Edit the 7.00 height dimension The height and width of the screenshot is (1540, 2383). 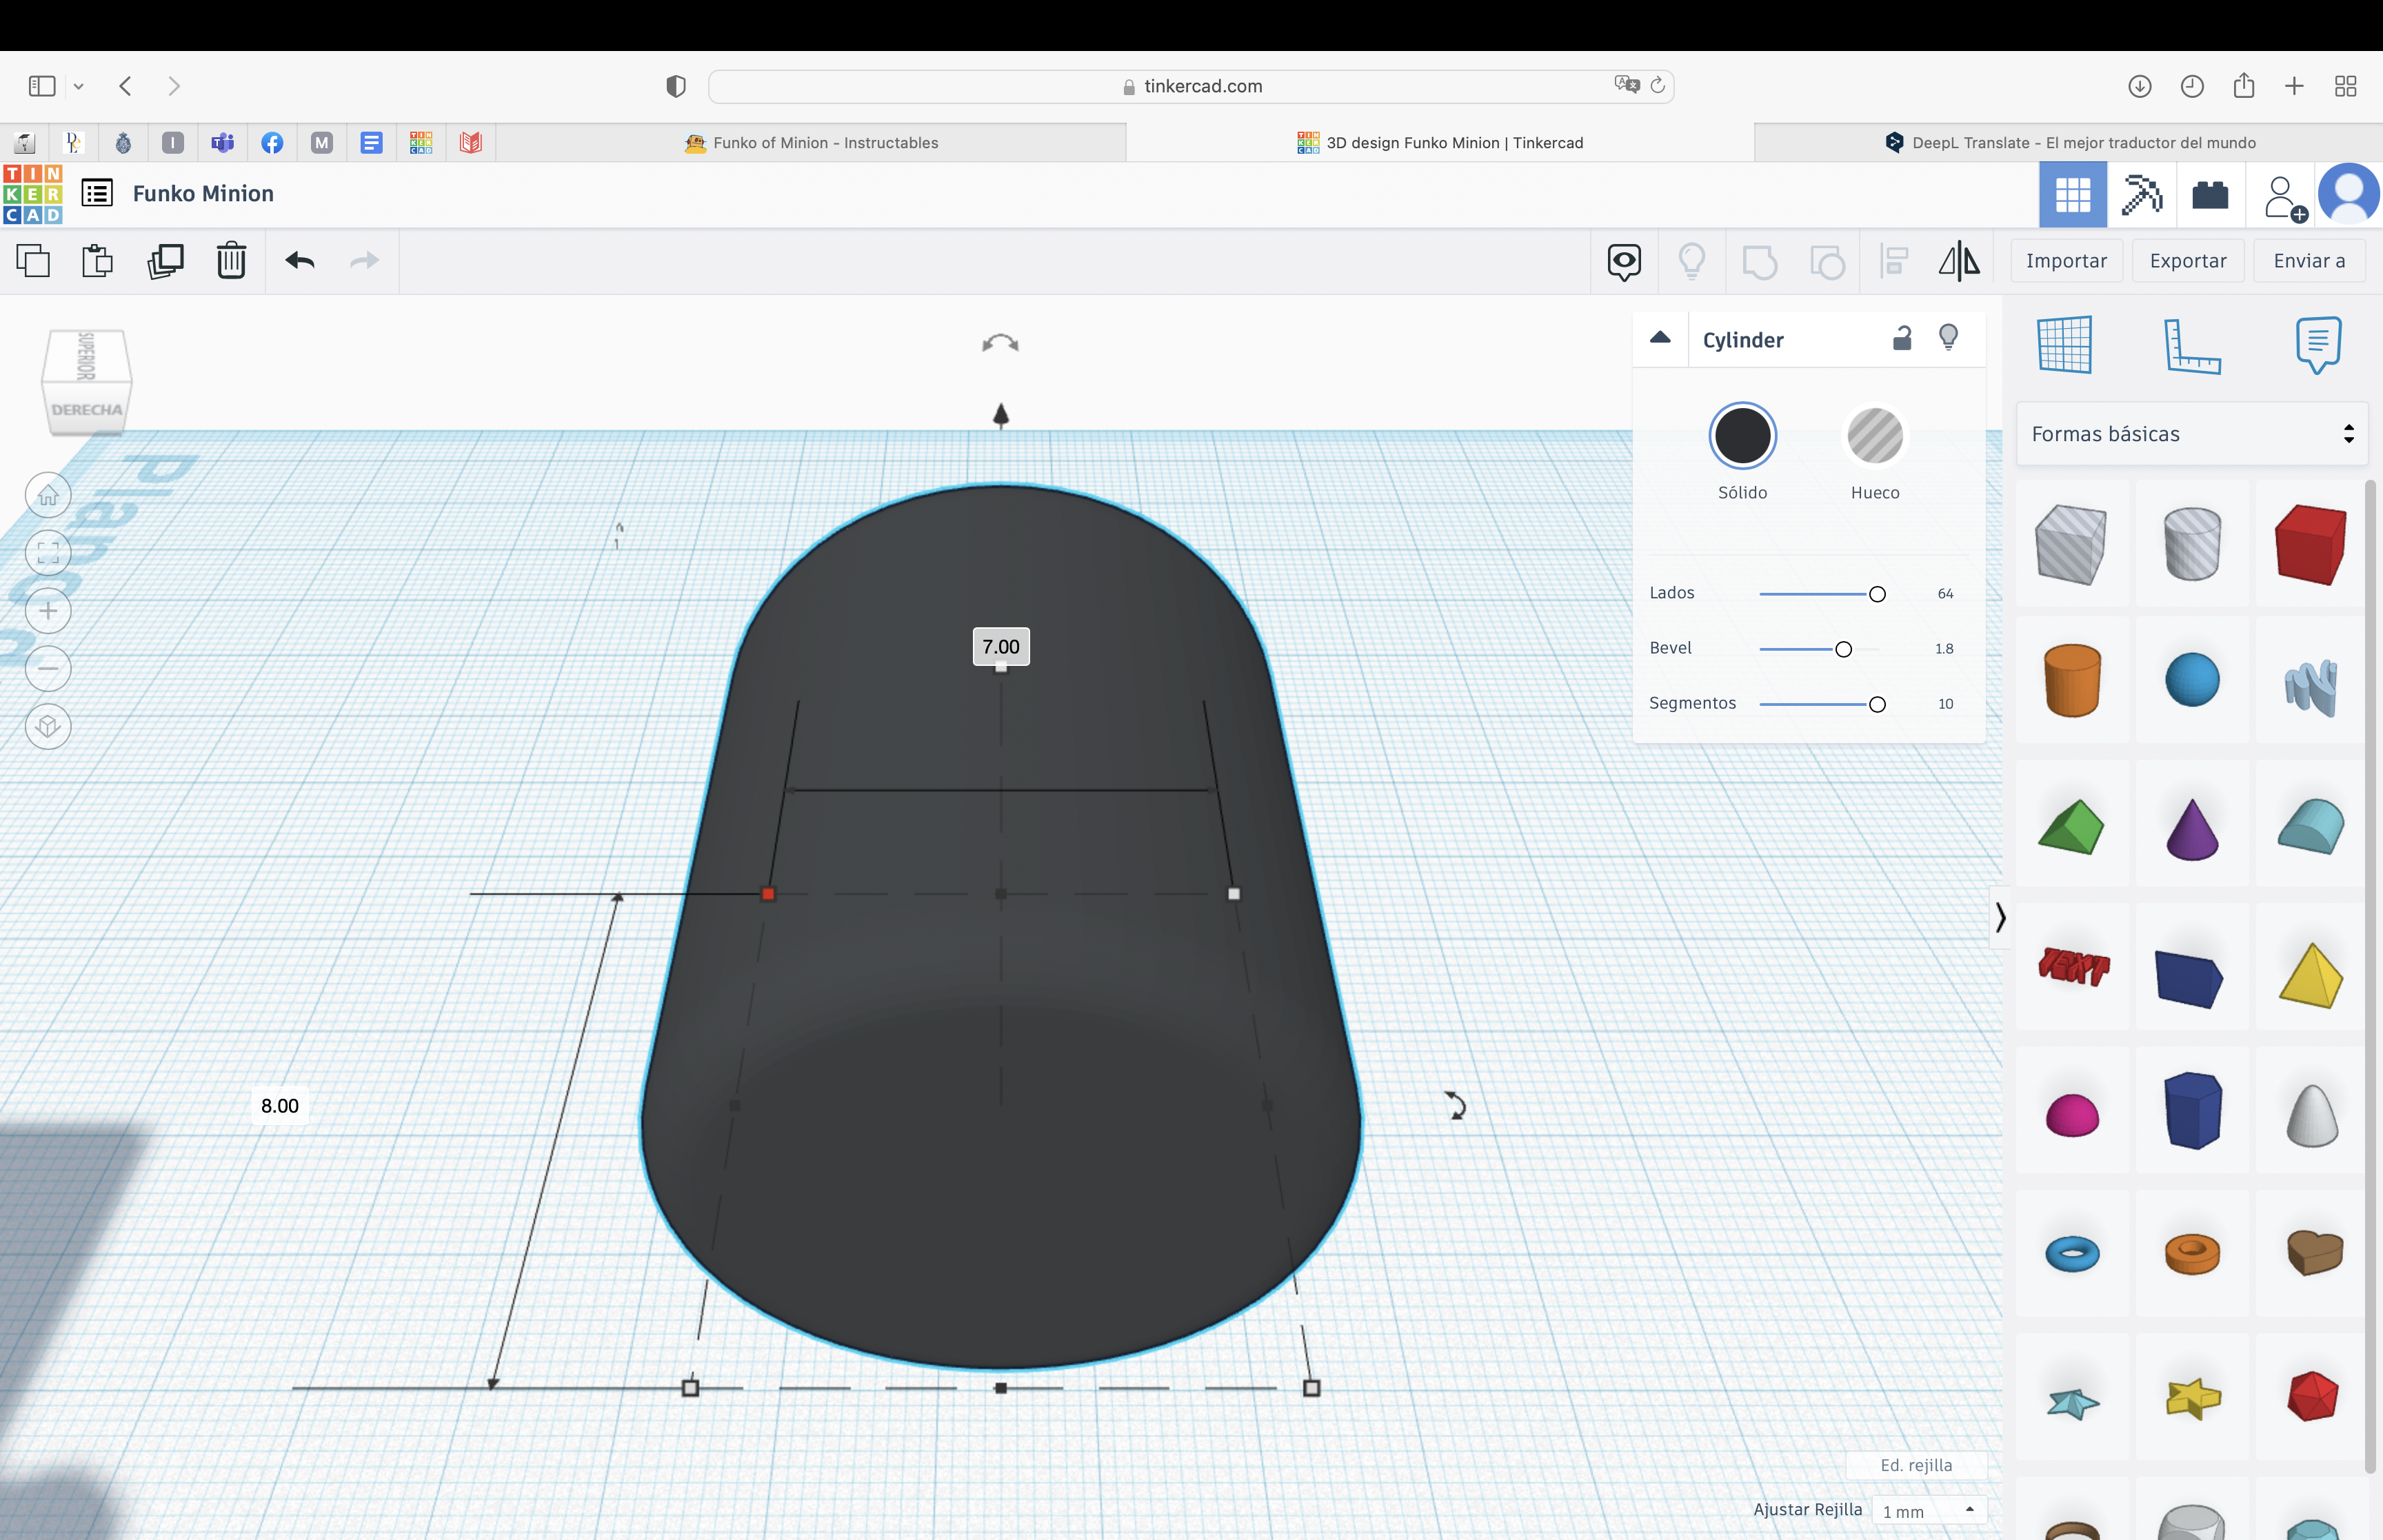coord(1001,647)
